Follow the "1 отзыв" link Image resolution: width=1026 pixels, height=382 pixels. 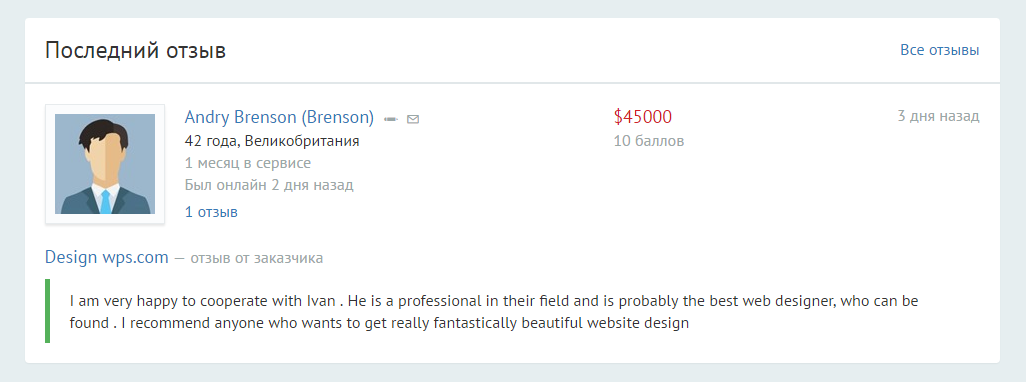(211, 212)
